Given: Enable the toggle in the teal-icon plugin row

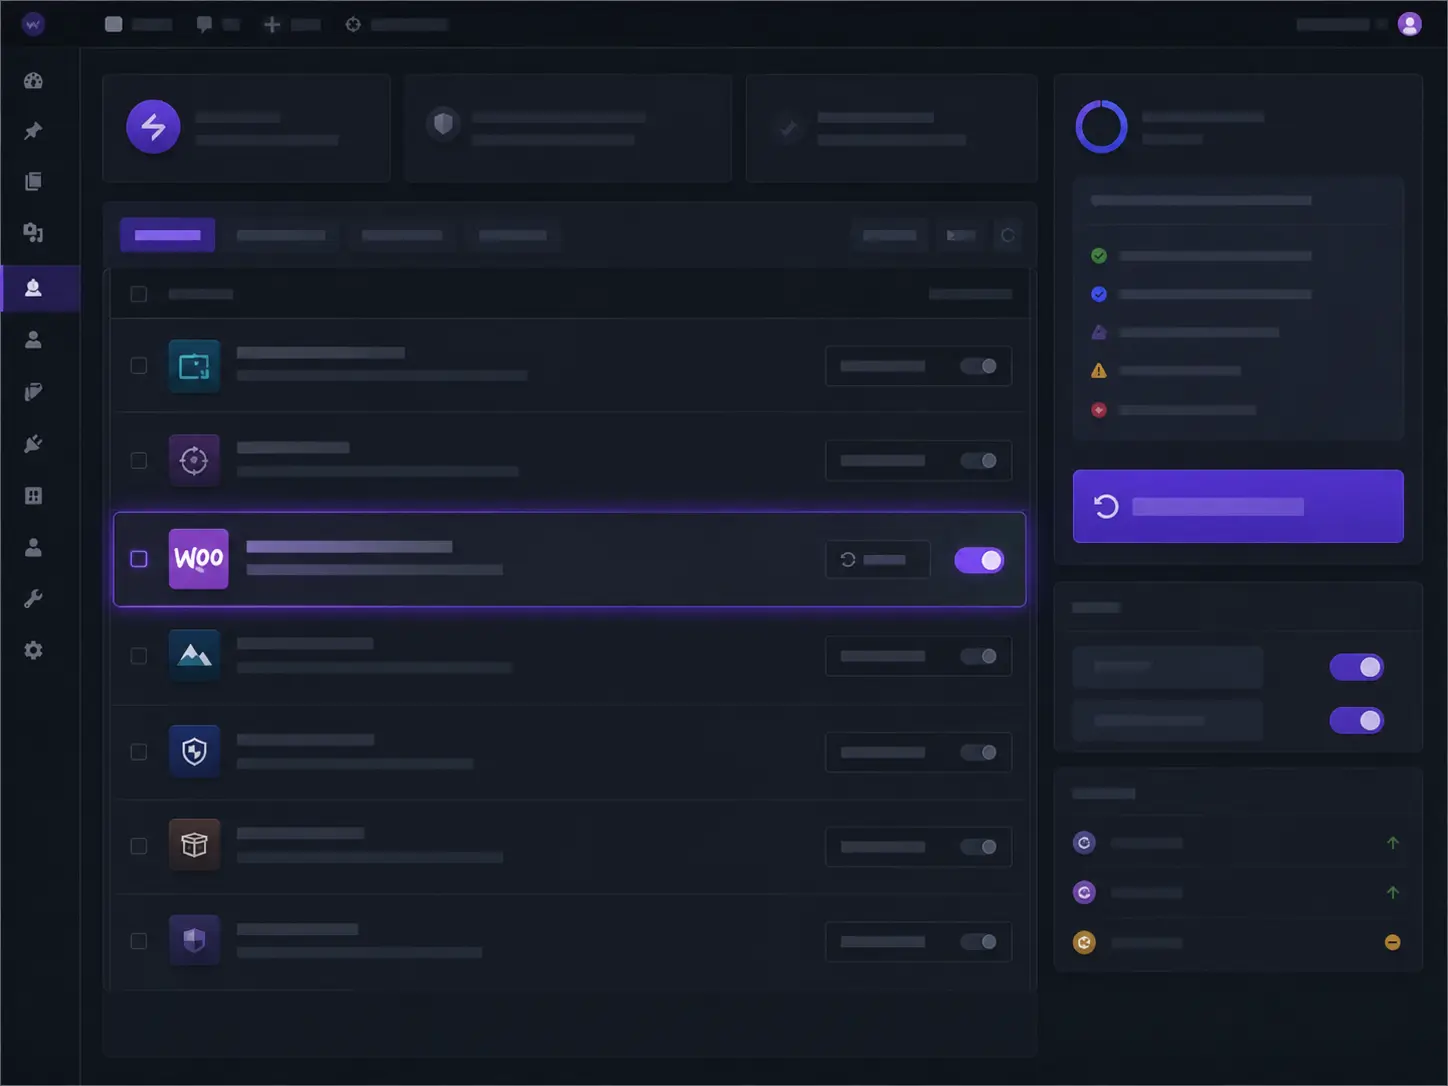Looking at the screenshot, I should [x=978, y=366].
